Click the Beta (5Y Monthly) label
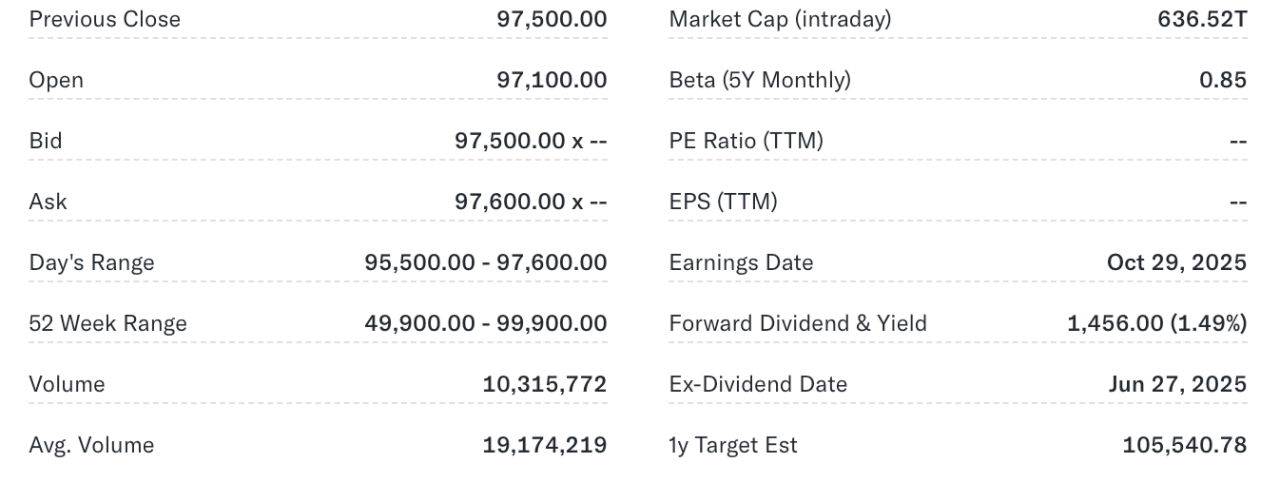 click(760, 81)
